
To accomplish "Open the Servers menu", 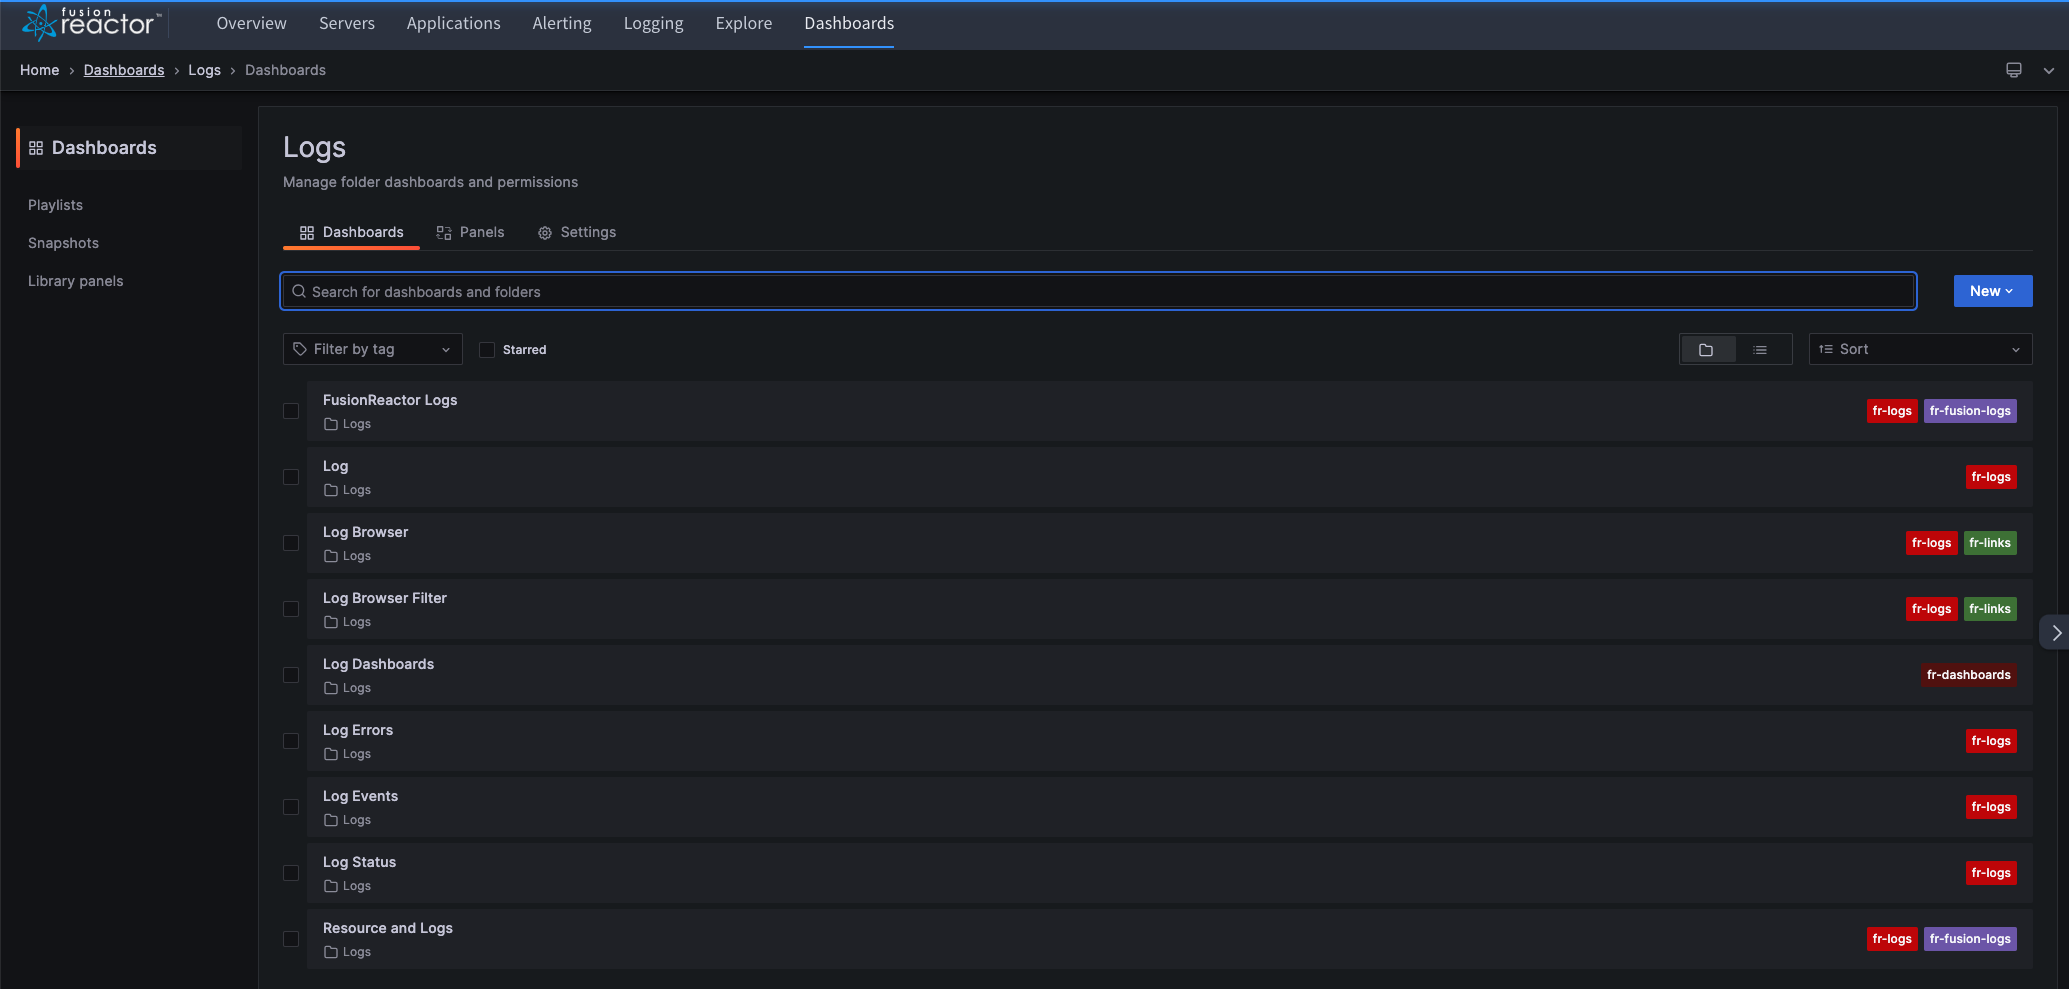I will point(347,23).
